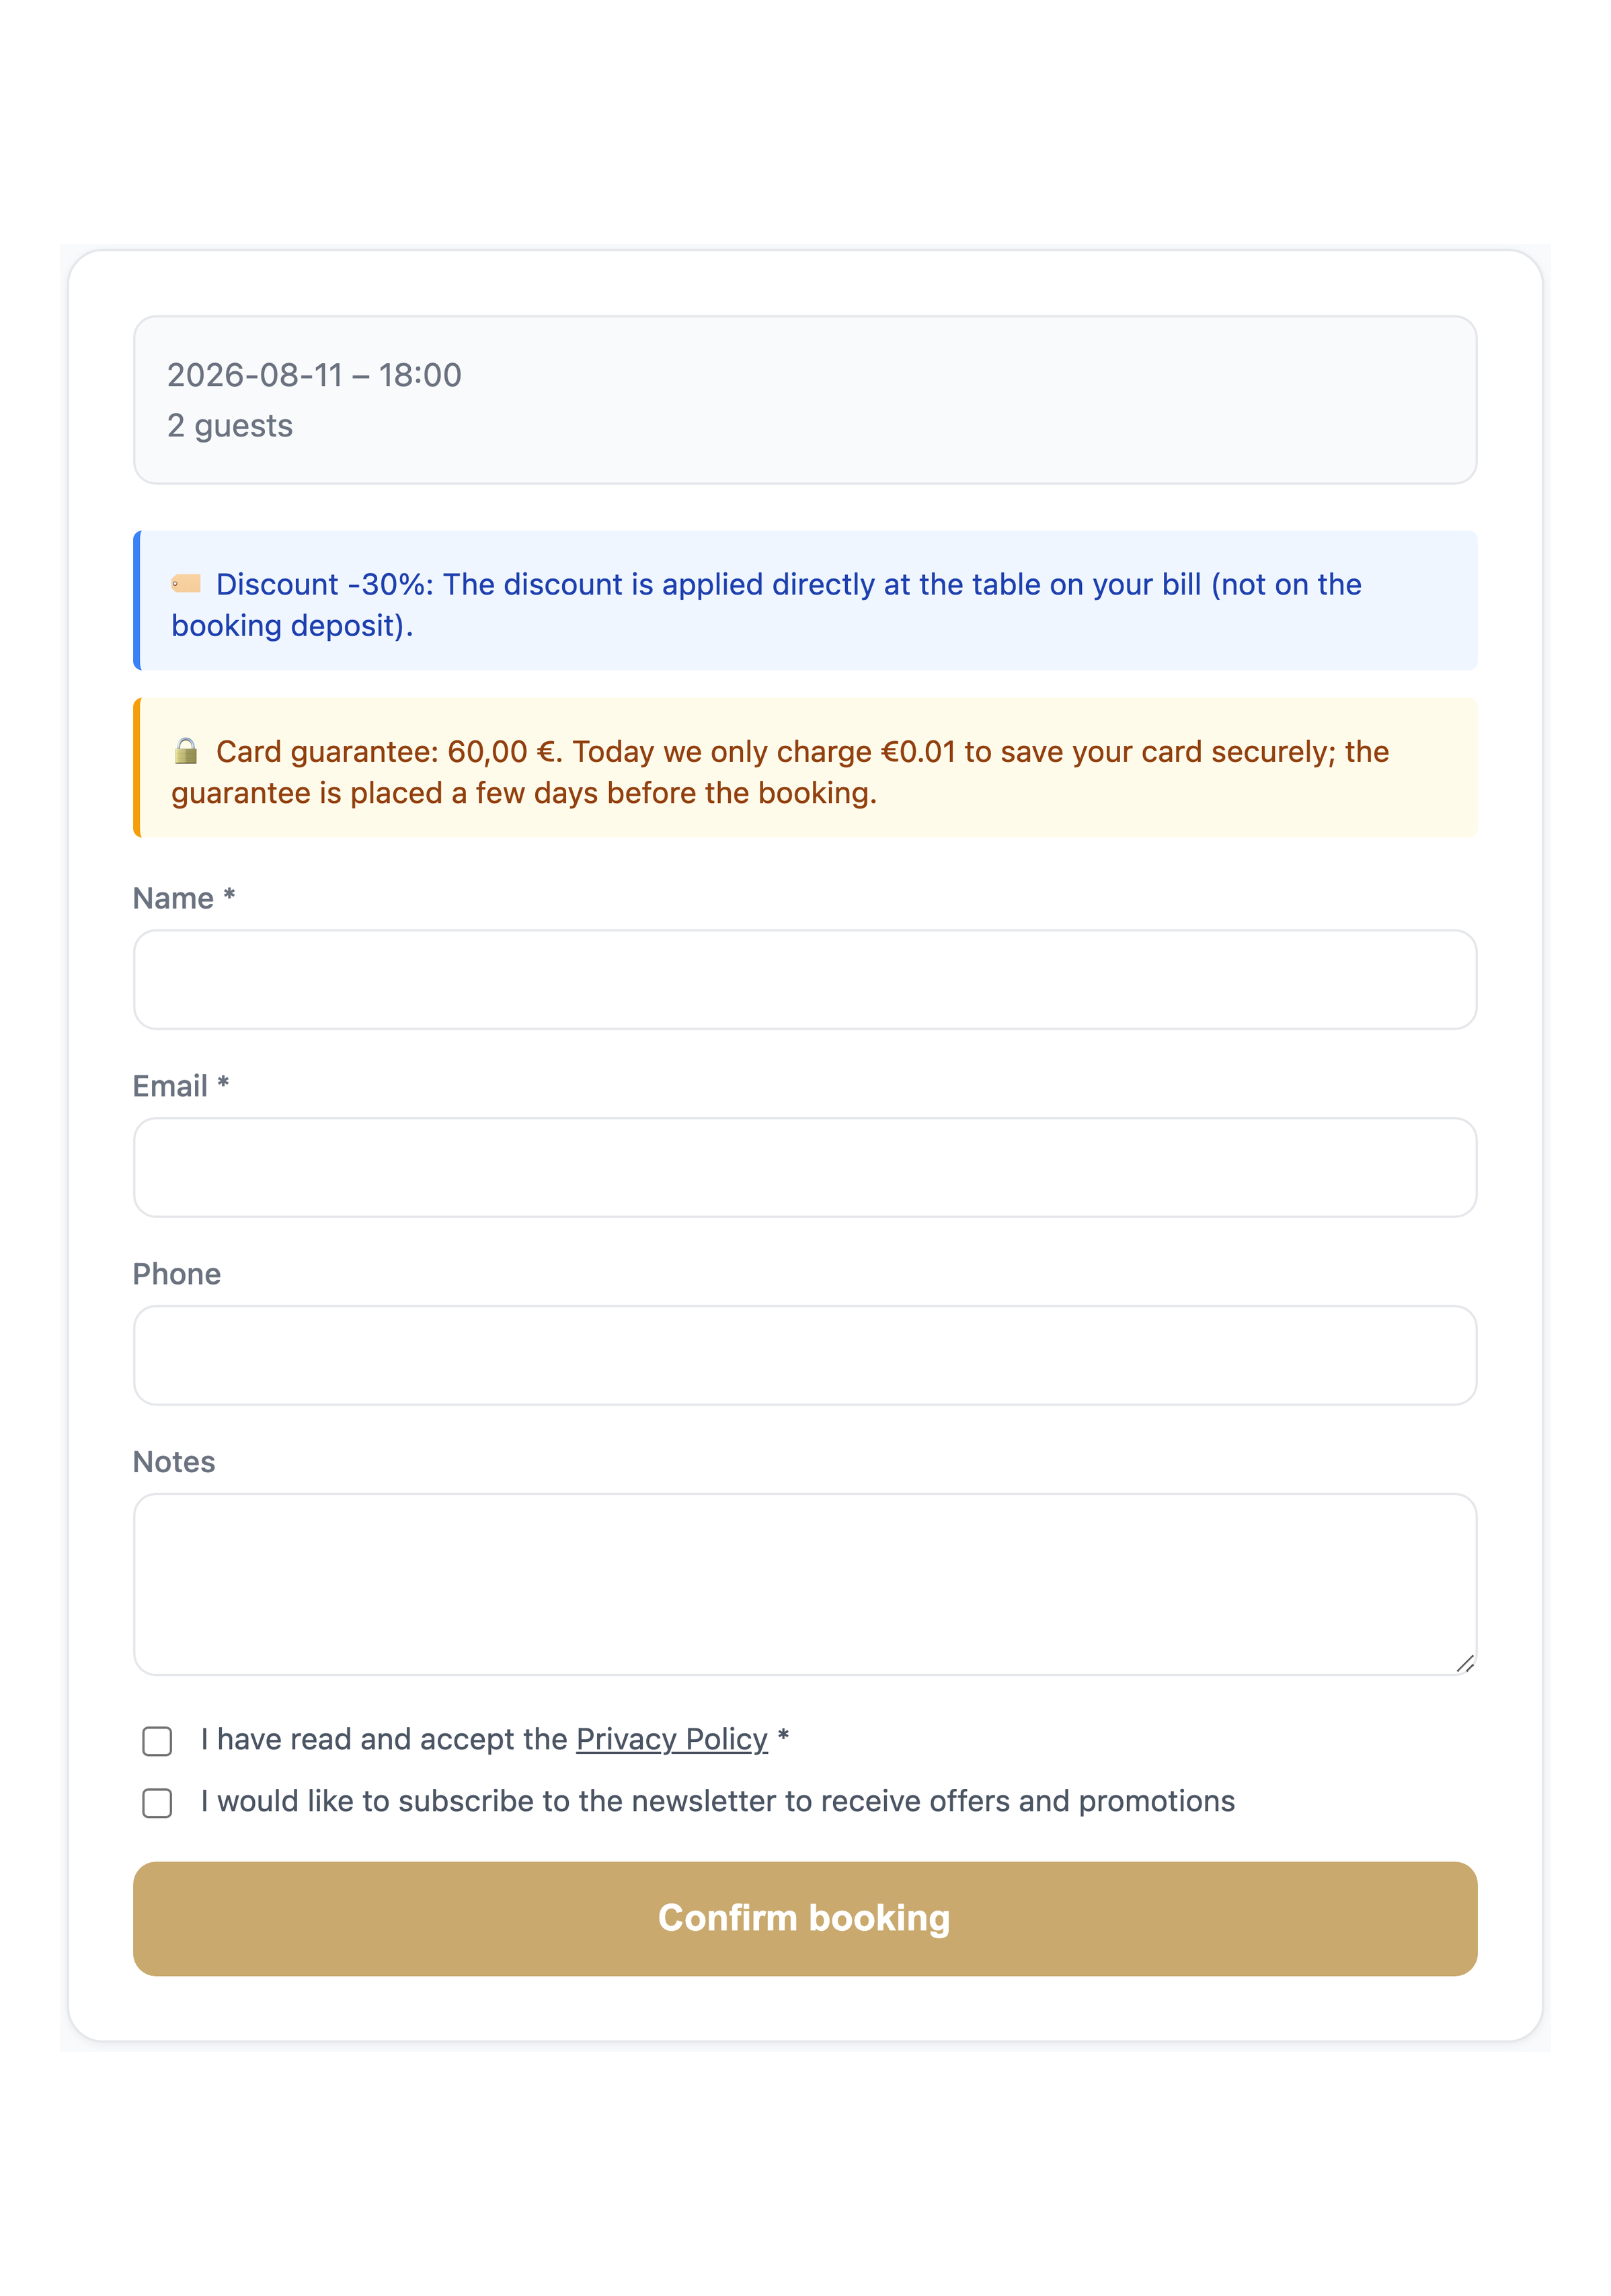This screenshot has width=1611, height=2296.
Task: Focus the Phone input field
Action: tap(805, 1355)
